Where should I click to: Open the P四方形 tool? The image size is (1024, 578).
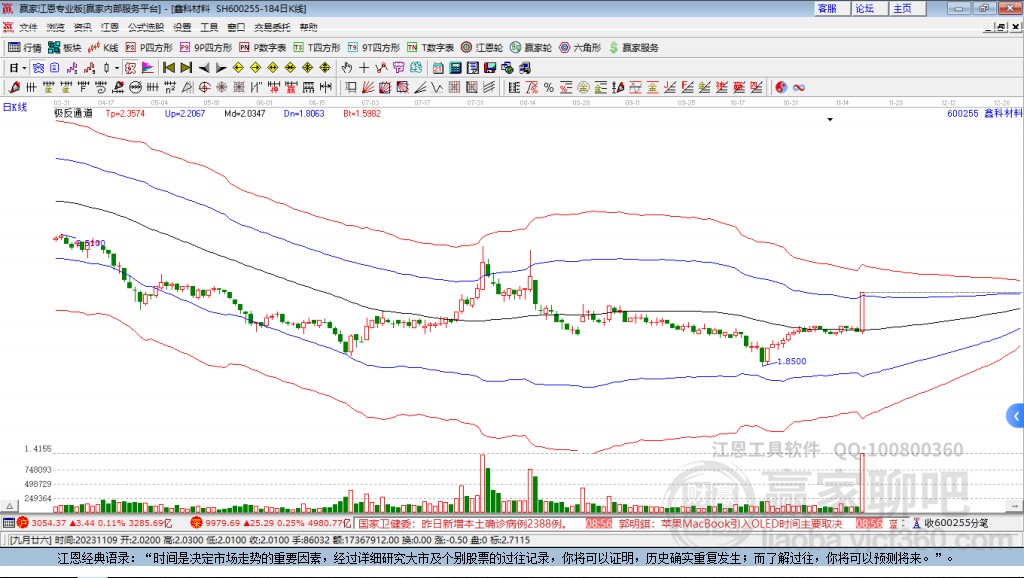pyautogui.click(x=149, y=48)
